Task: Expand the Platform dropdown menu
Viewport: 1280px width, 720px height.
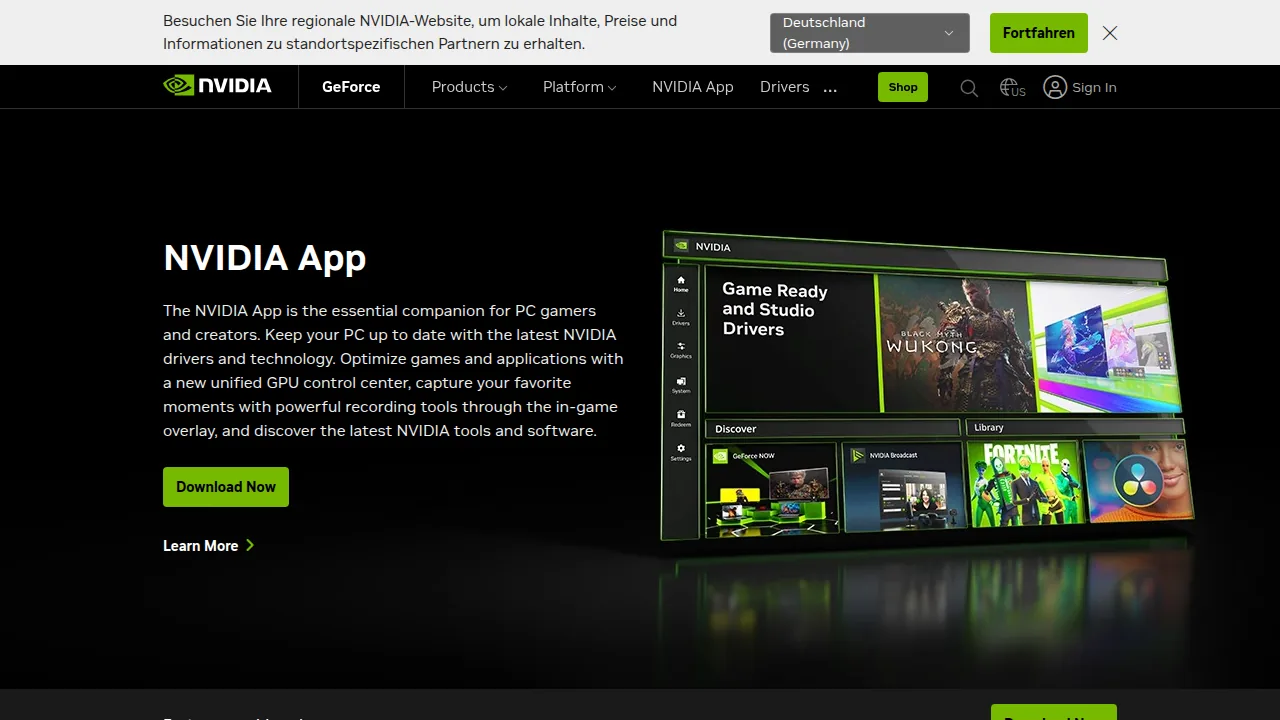Action: click(x=579, y=87)
